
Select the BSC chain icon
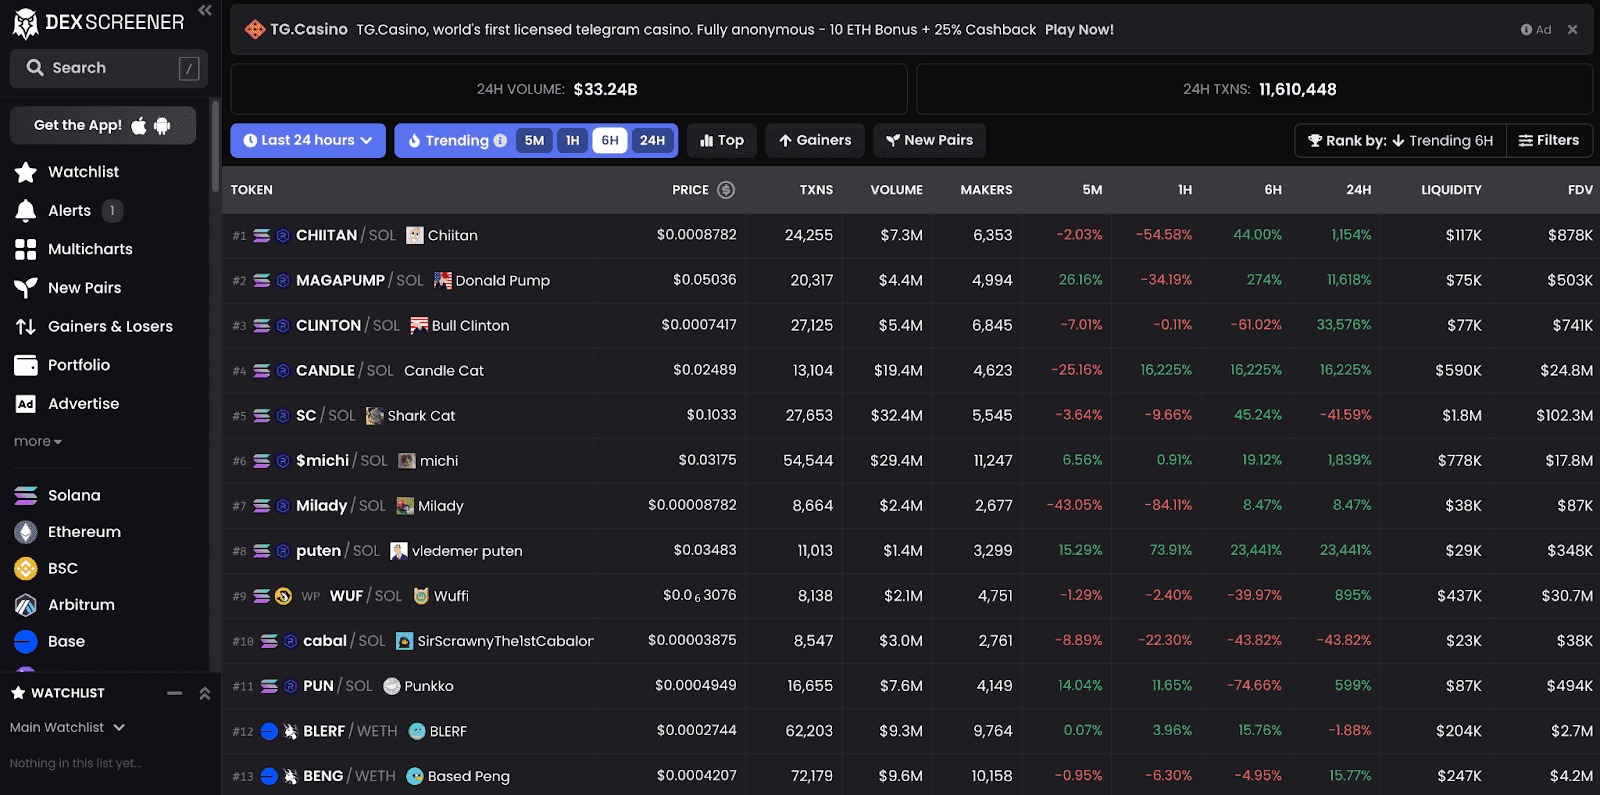pos(26,568)
